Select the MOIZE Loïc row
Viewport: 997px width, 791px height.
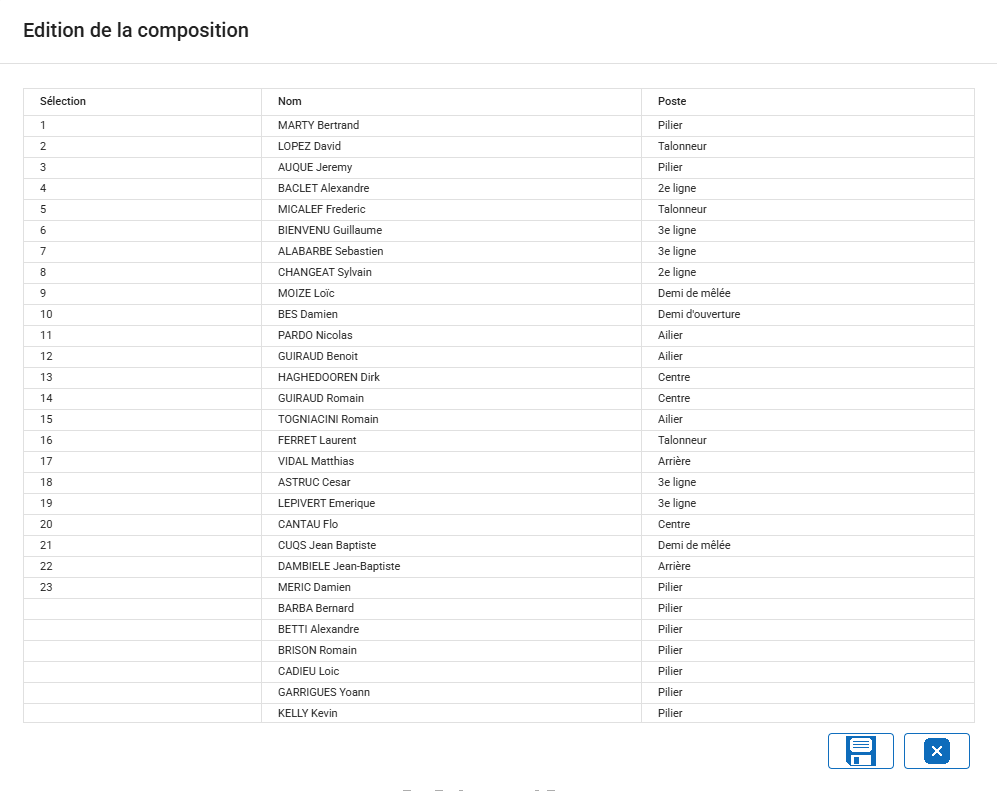click(306, 293)
